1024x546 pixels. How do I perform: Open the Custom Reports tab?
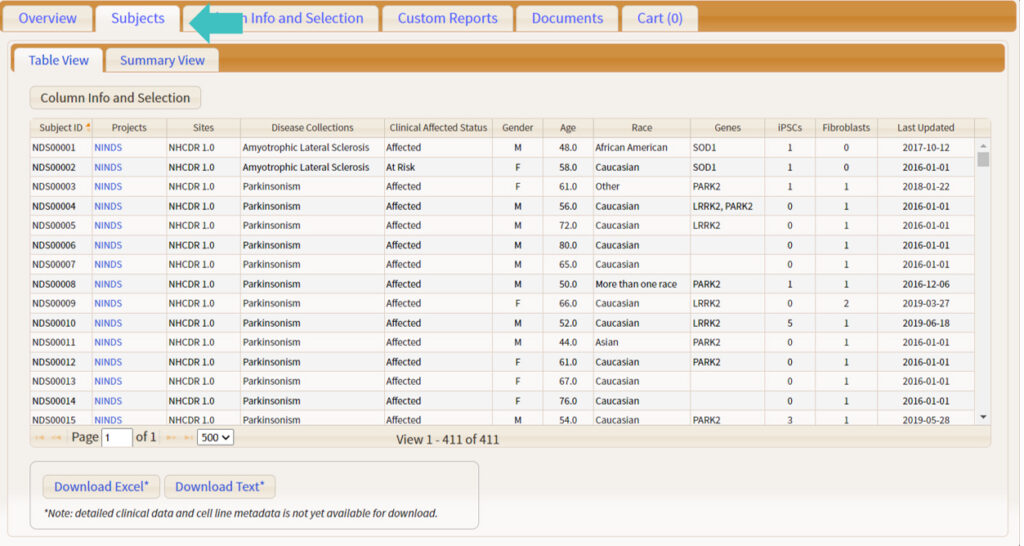pos(447,18)
